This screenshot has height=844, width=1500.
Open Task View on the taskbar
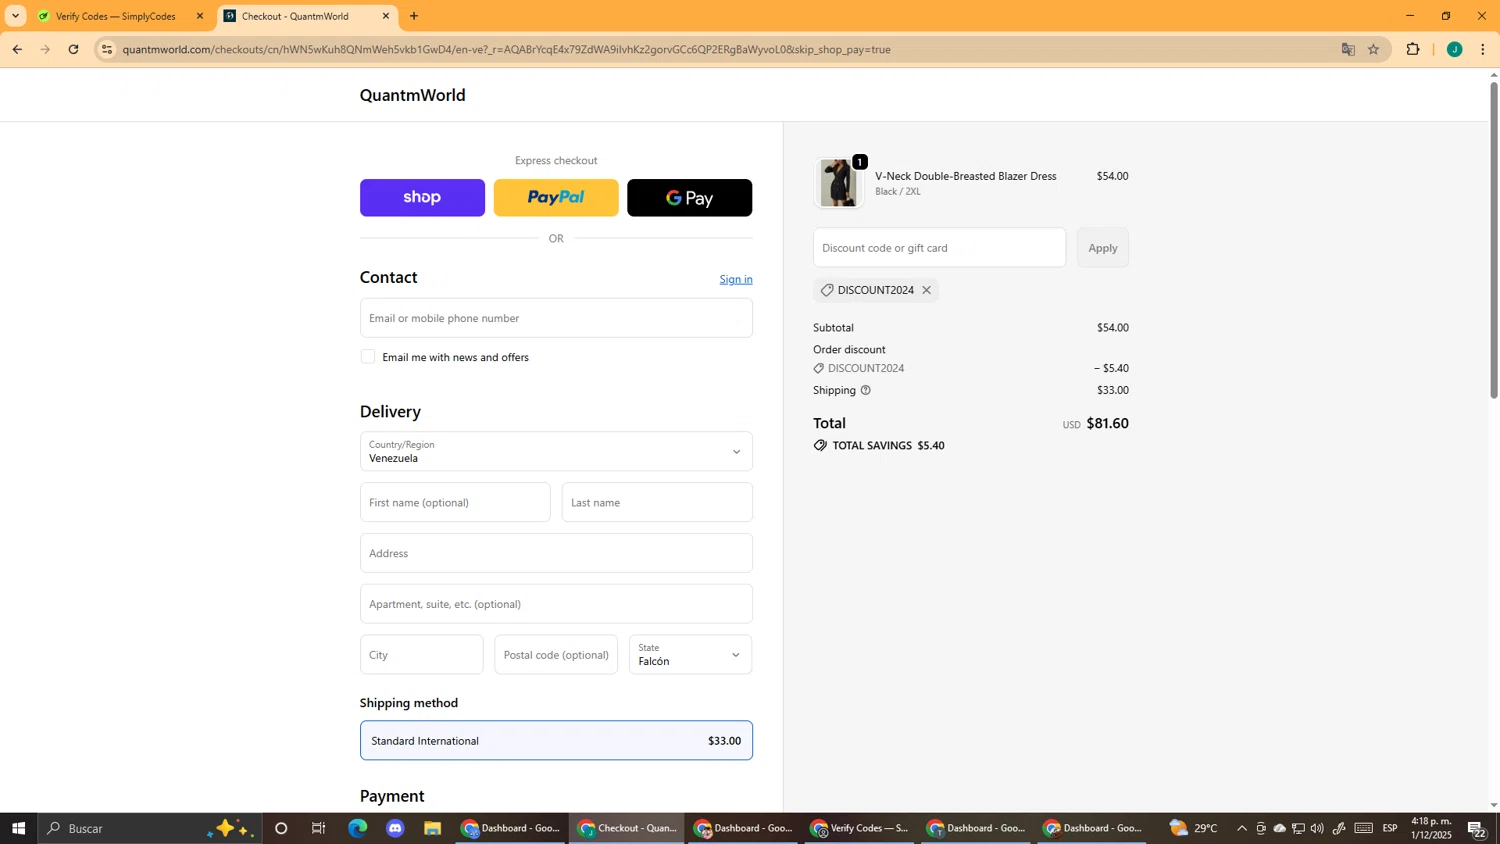click(x=319, y=828)
